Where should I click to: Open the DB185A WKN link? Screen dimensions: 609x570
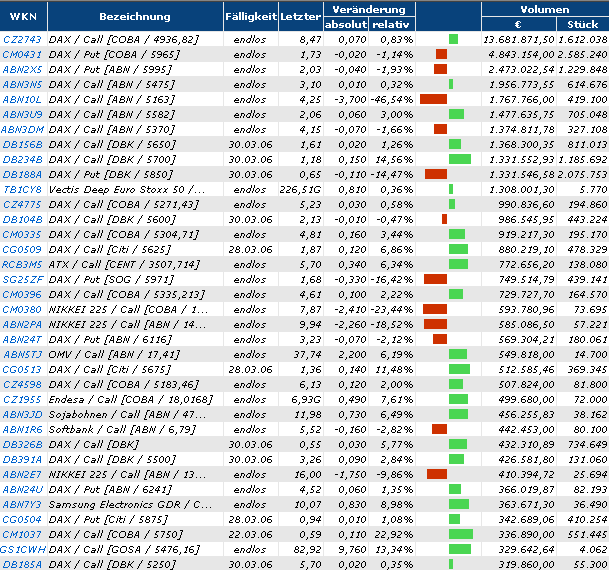point(22,564)
